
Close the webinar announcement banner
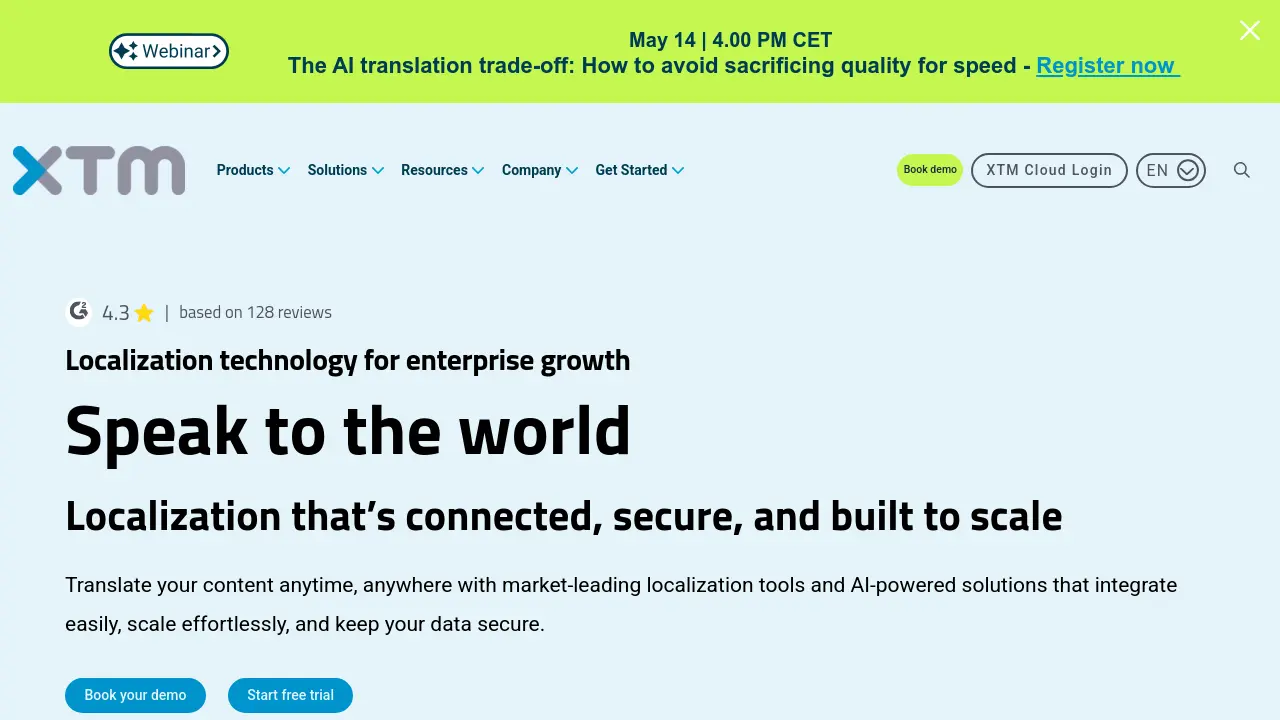(1250, 30)
